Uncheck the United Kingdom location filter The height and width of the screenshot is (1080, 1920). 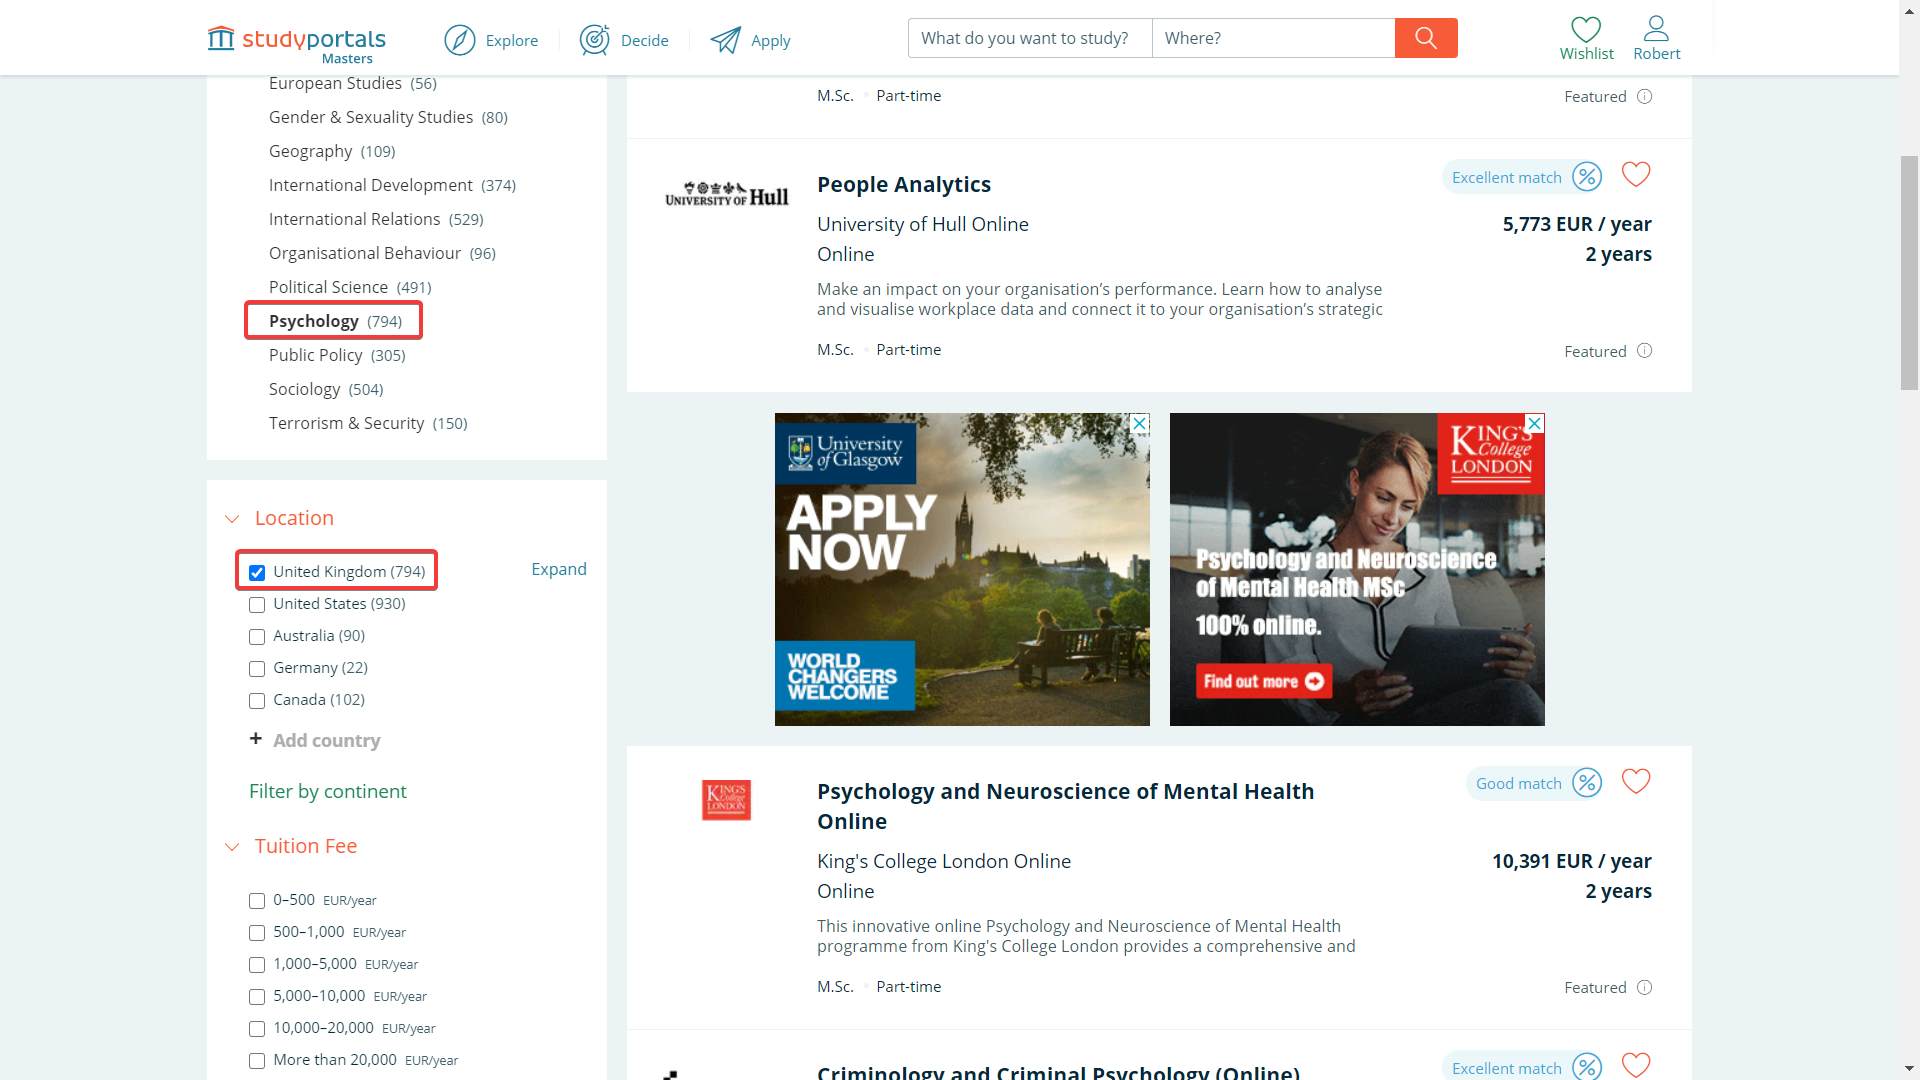257,572
